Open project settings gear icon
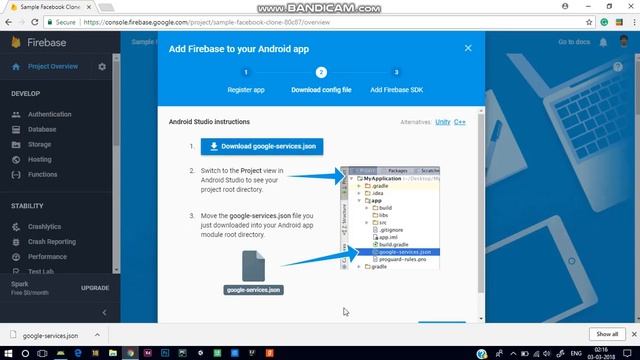Screen dimensions: 640x360 pos(102,67)
